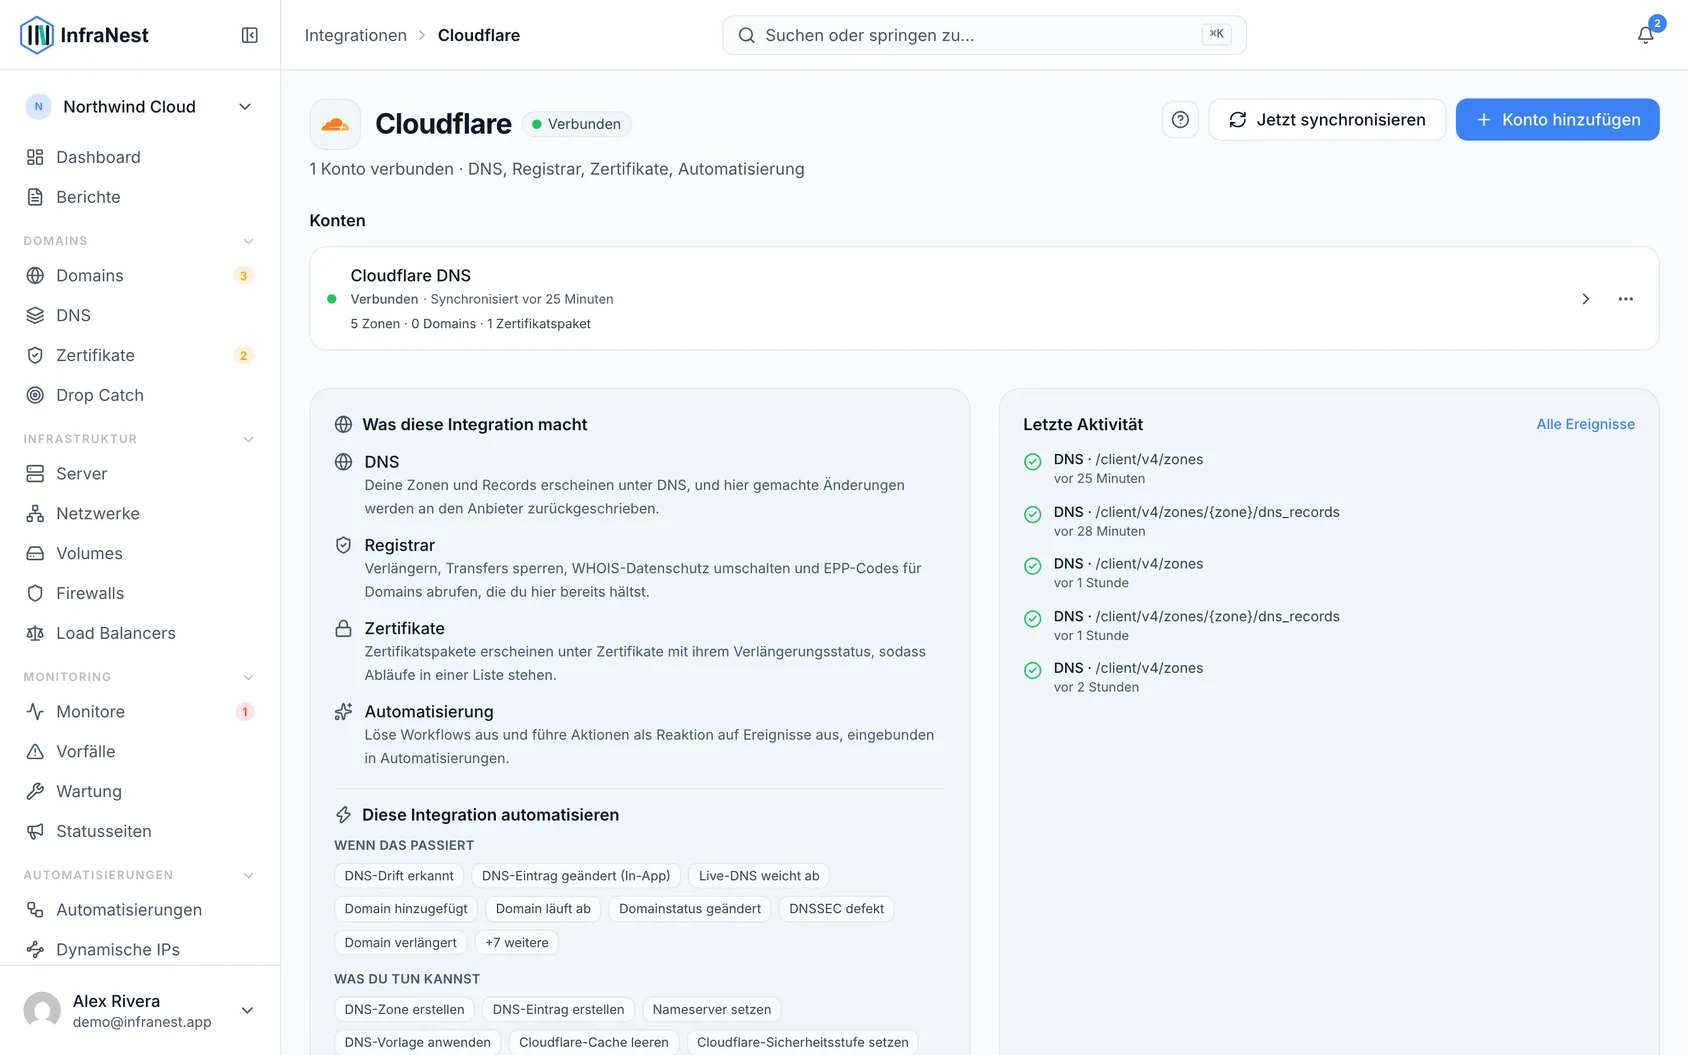Collapse the INFRASTRUKTUR section
The width and height of the screenshot is (1688, 1055).
coord(249,439)
